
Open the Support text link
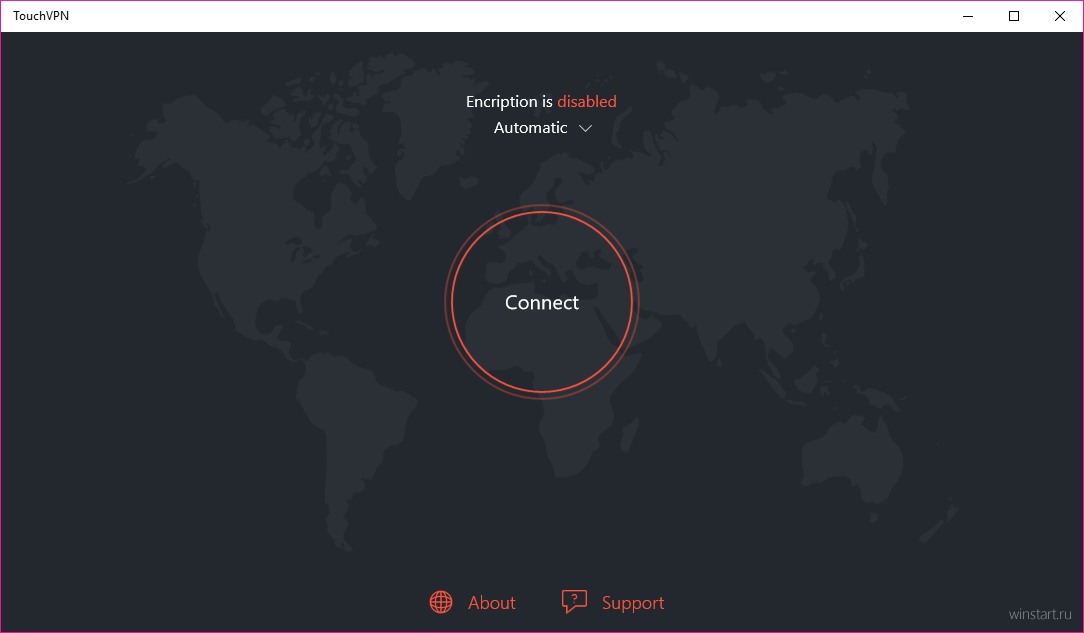(632, 603)
